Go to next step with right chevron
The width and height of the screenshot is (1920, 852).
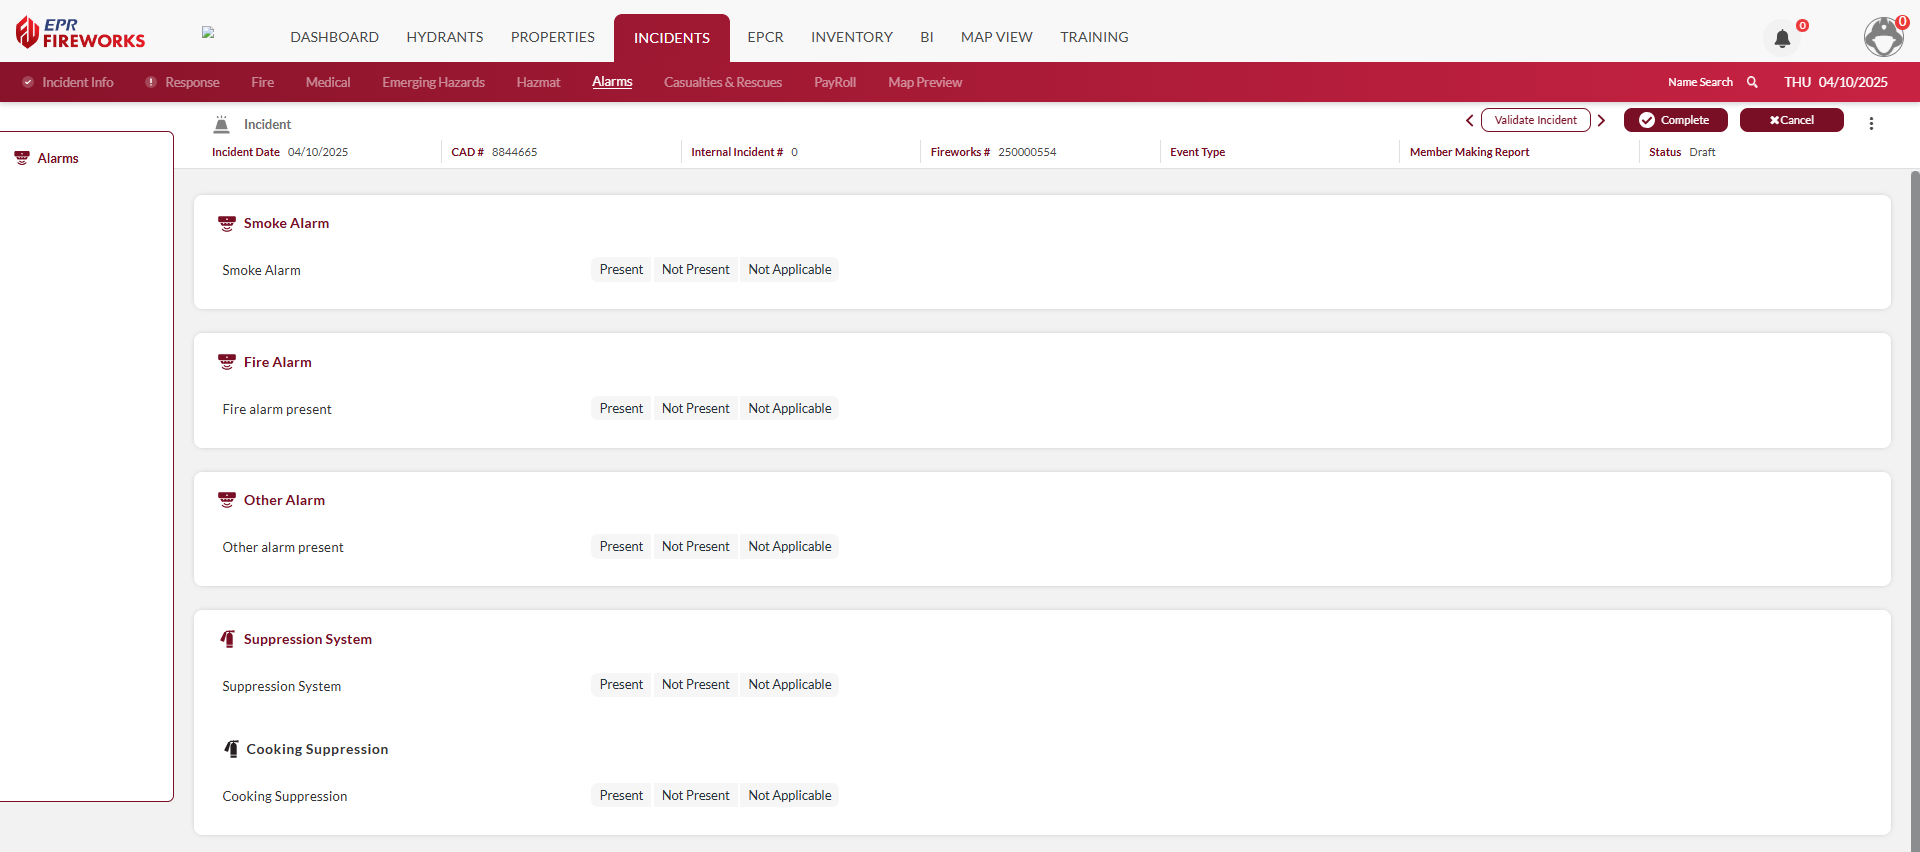[x=1601, y=120]
